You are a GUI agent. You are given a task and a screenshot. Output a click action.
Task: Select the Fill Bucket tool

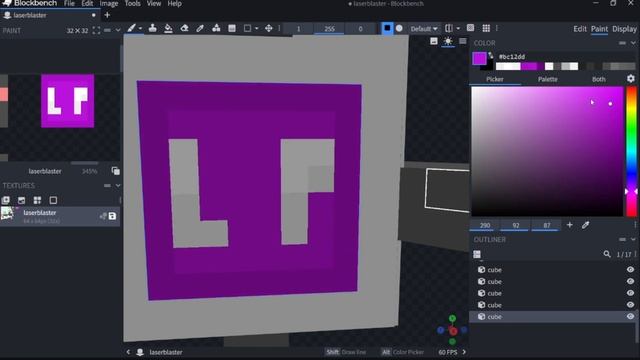(168, 28)
